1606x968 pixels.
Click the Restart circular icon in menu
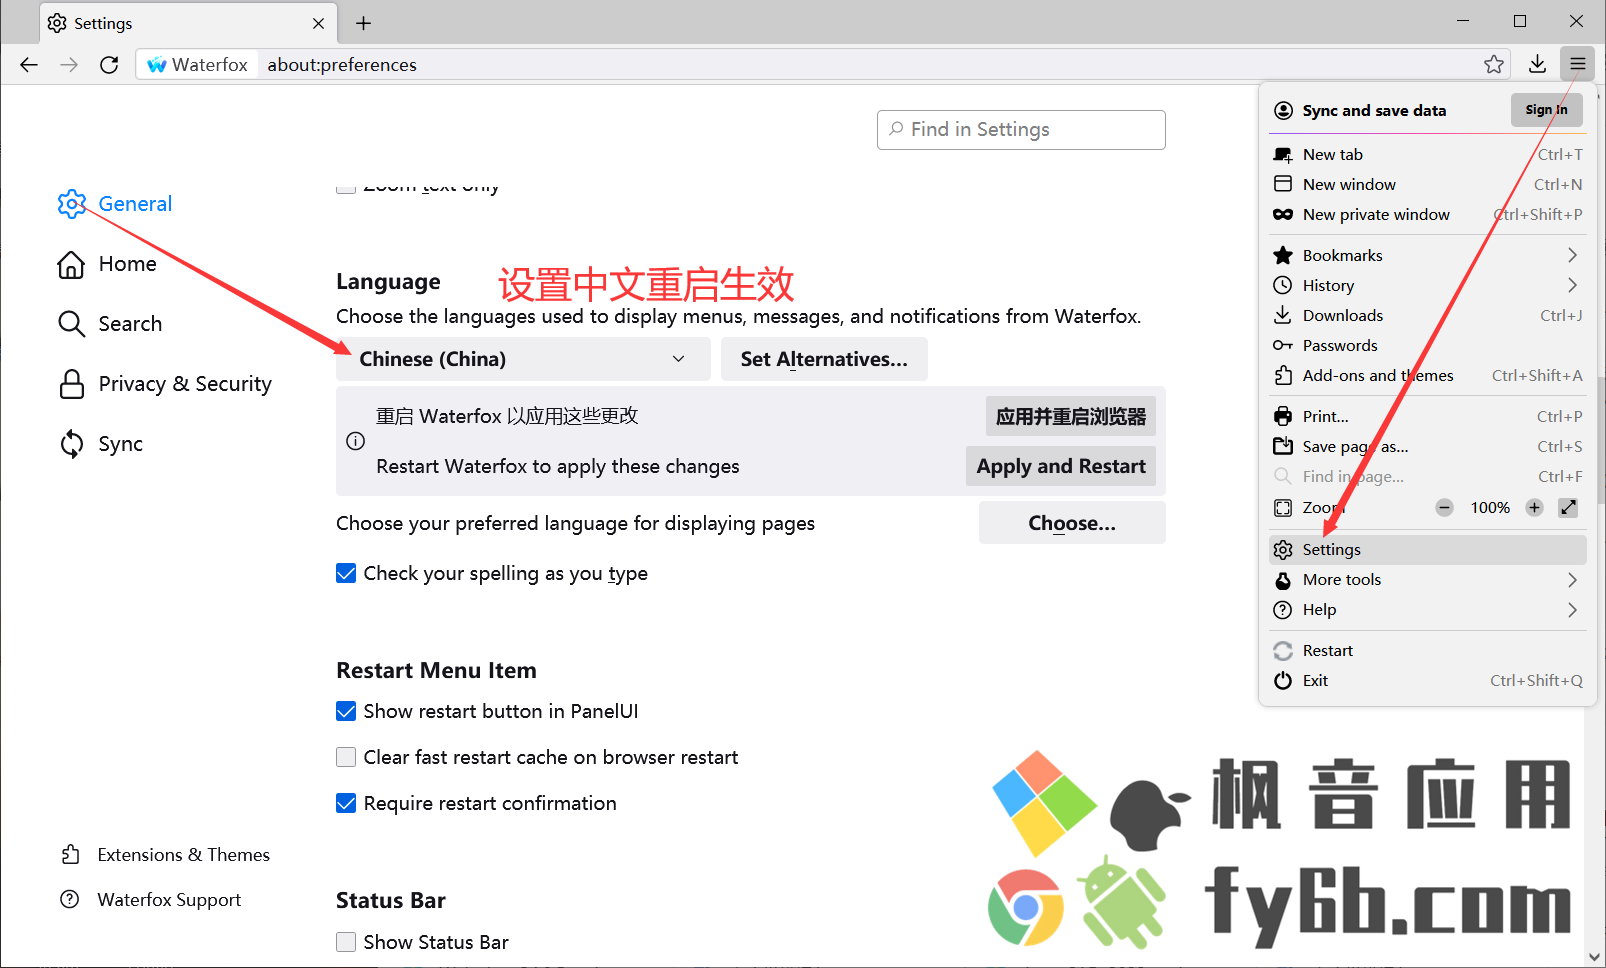(x=1283, y=651)
